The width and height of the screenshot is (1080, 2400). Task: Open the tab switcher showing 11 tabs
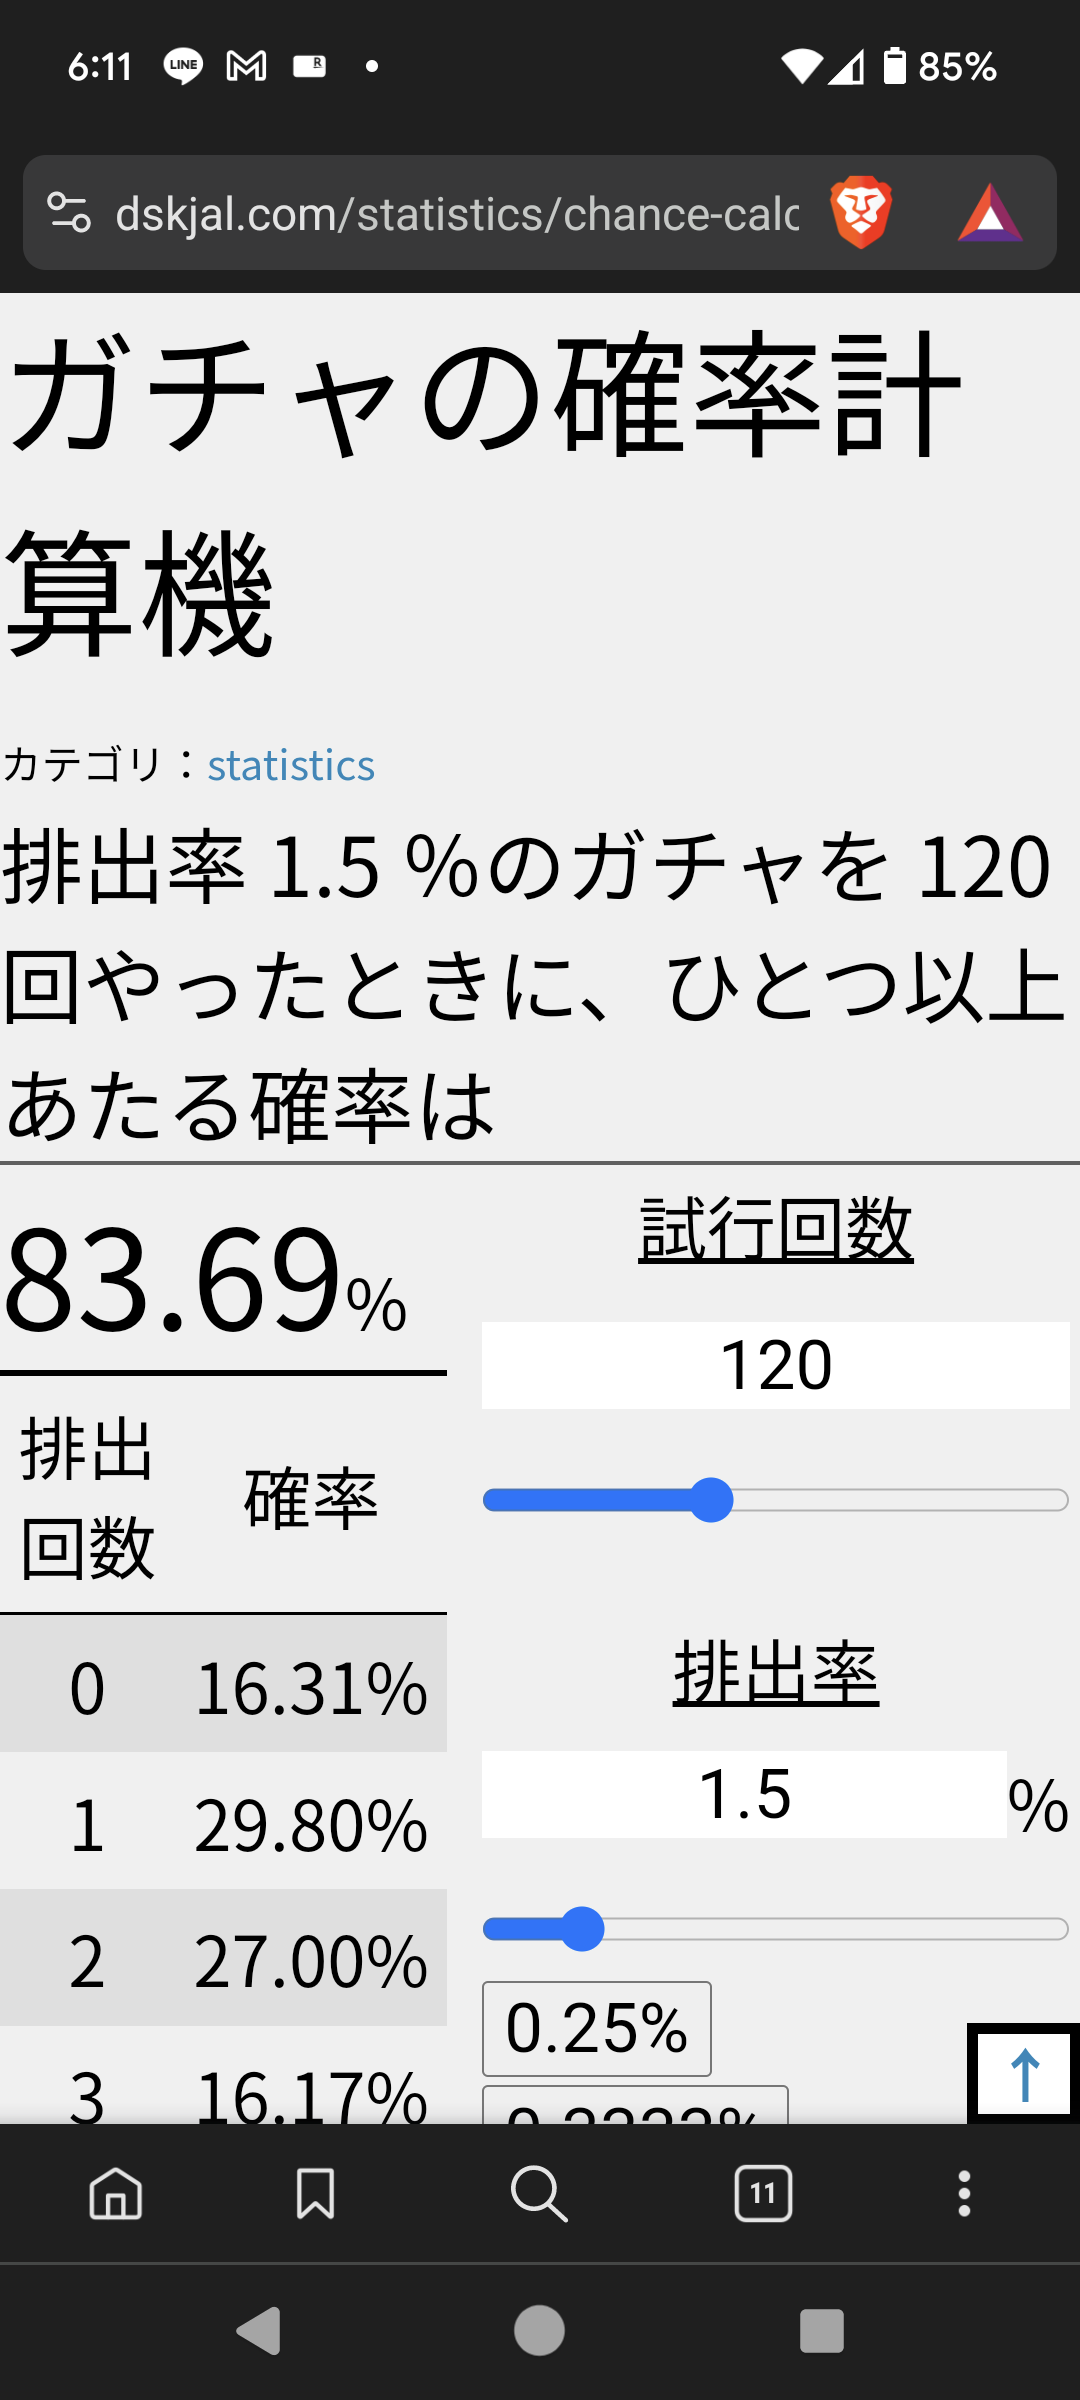point(763,2194)
